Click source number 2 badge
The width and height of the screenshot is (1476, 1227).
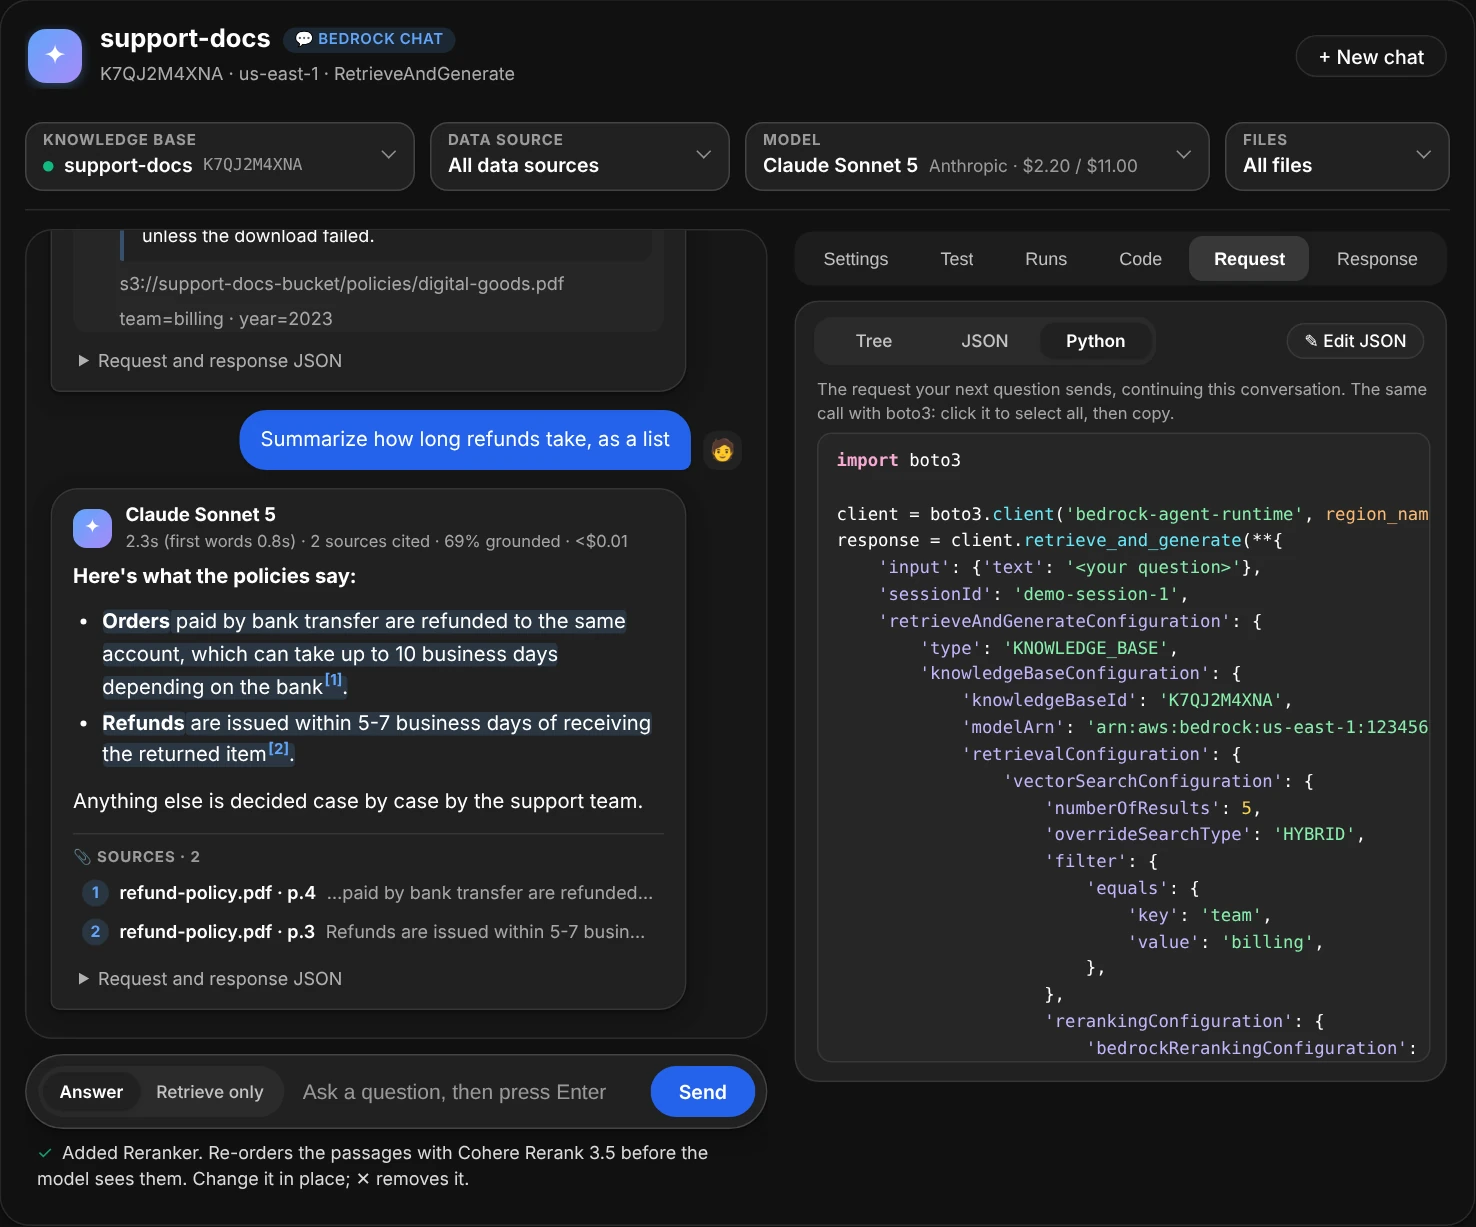(95, 931)
